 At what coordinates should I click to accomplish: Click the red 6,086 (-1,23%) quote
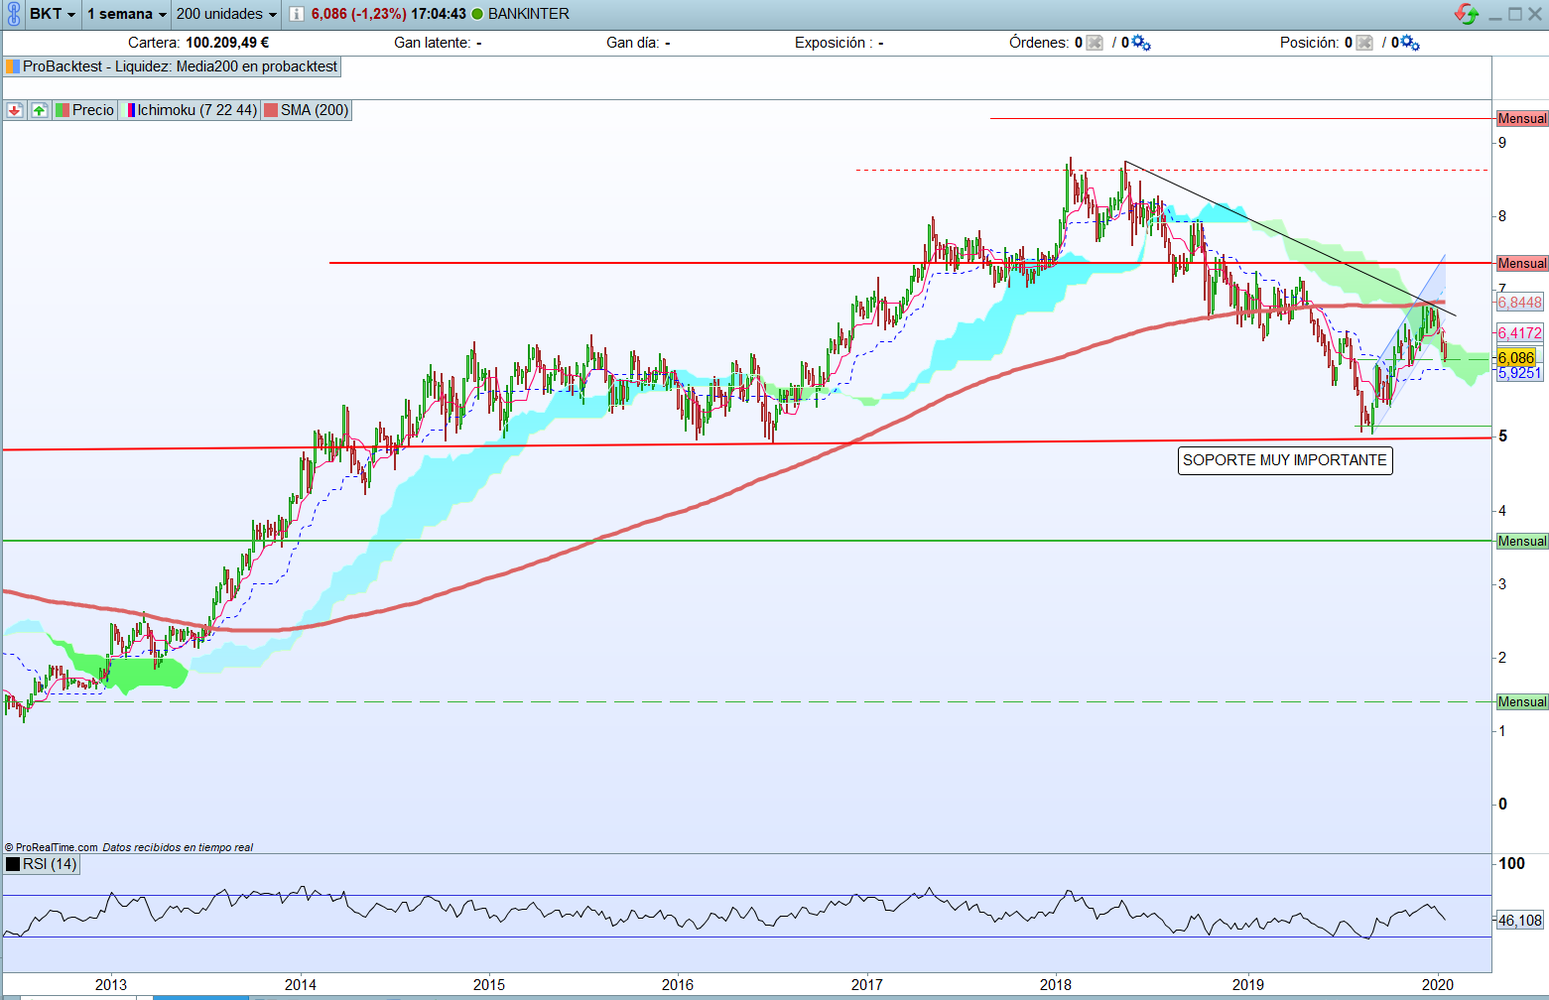pos(358,14)
